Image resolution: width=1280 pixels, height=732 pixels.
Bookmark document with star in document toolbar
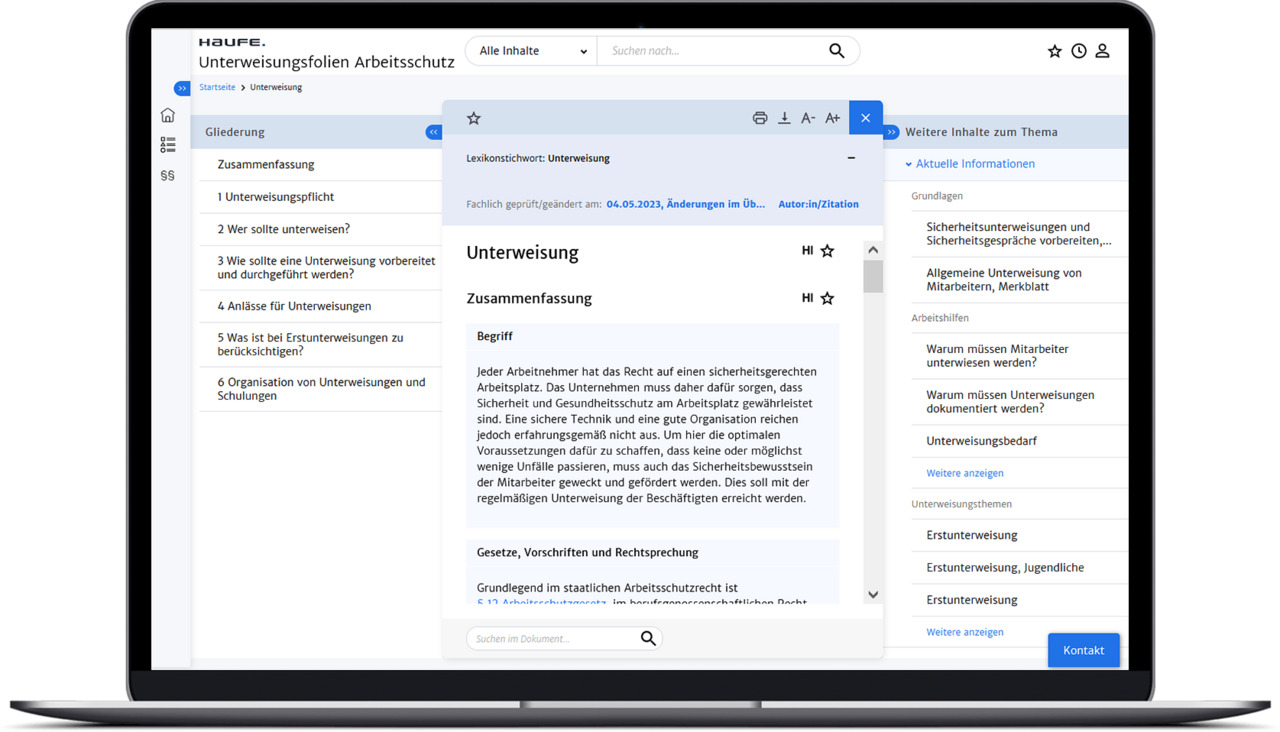474,118
